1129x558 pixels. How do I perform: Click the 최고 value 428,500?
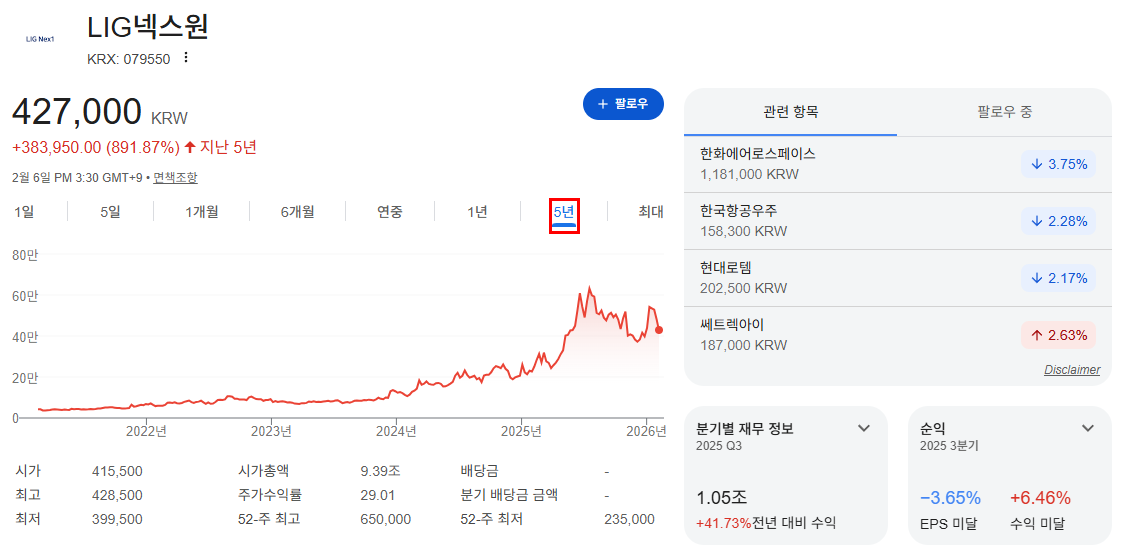click(x=117, y=495)
